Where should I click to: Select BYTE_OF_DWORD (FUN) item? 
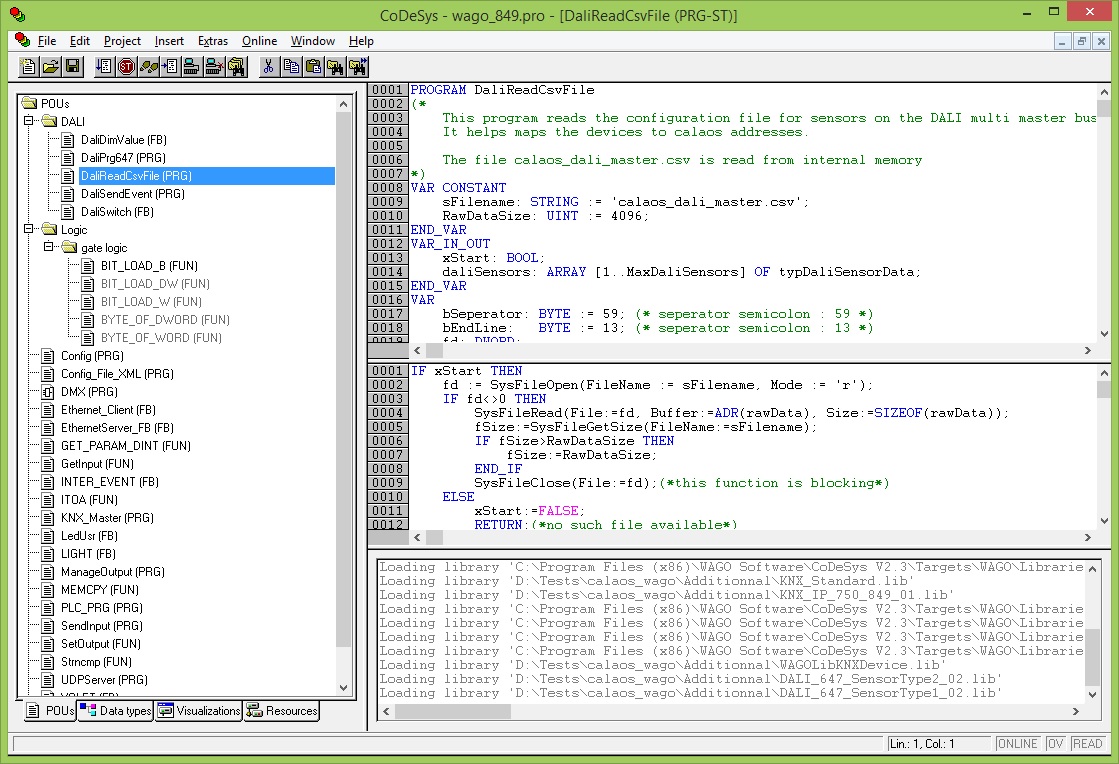point(165,320)
